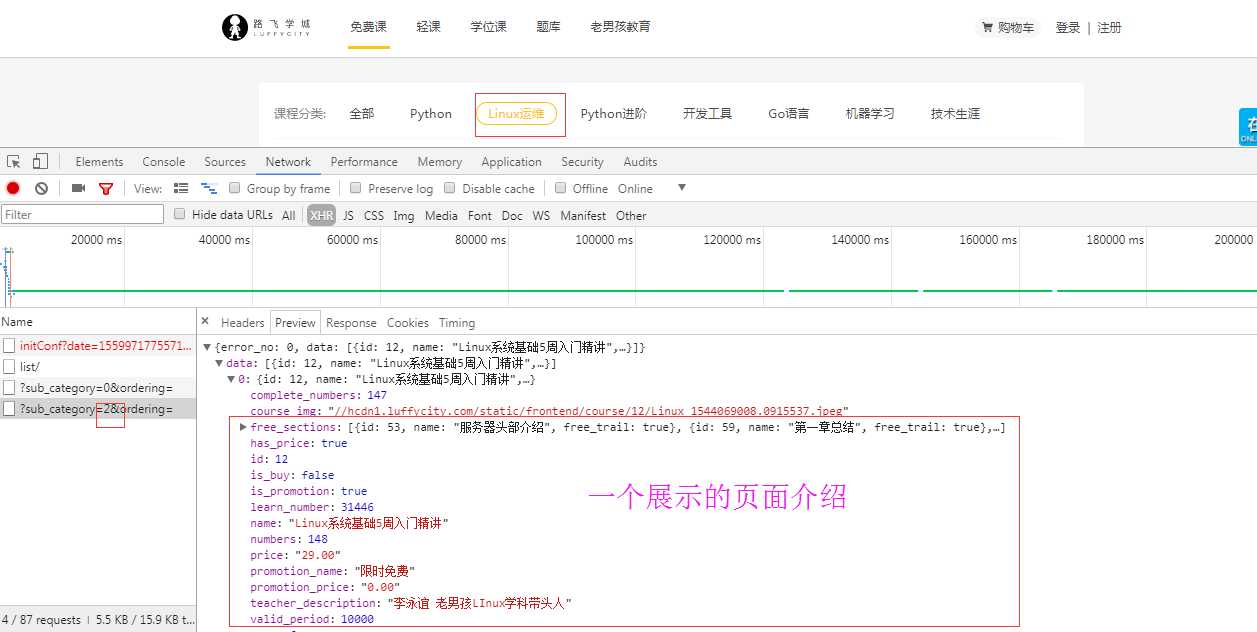Open the Cookies details tab
Screen dimensions: 1257x632
pyautogui.click(x=408, y=323)
